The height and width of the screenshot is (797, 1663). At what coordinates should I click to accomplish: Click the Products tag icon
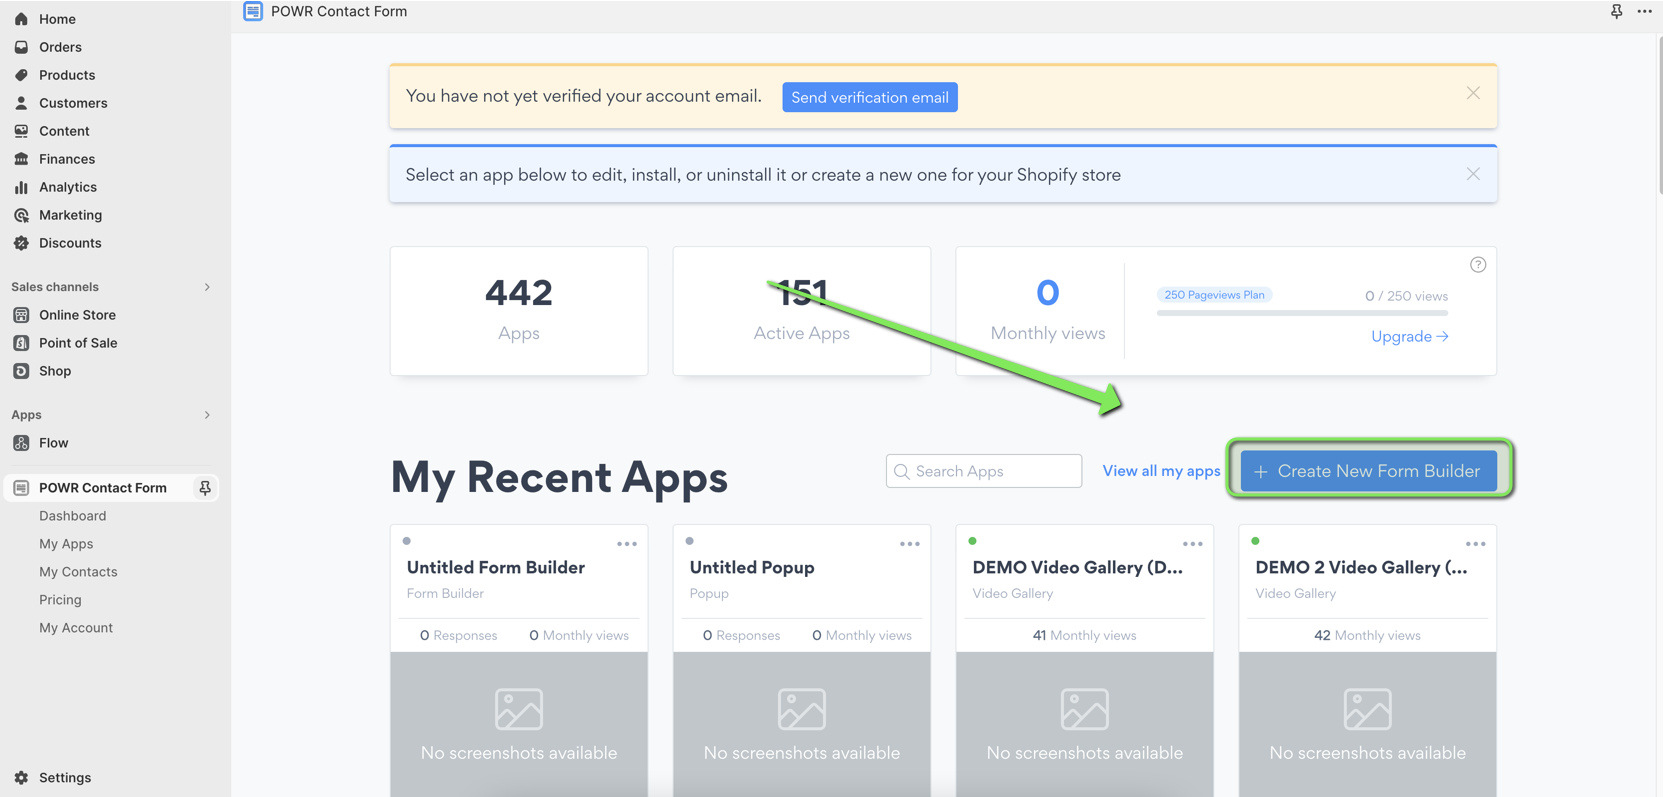click(21, 75)
